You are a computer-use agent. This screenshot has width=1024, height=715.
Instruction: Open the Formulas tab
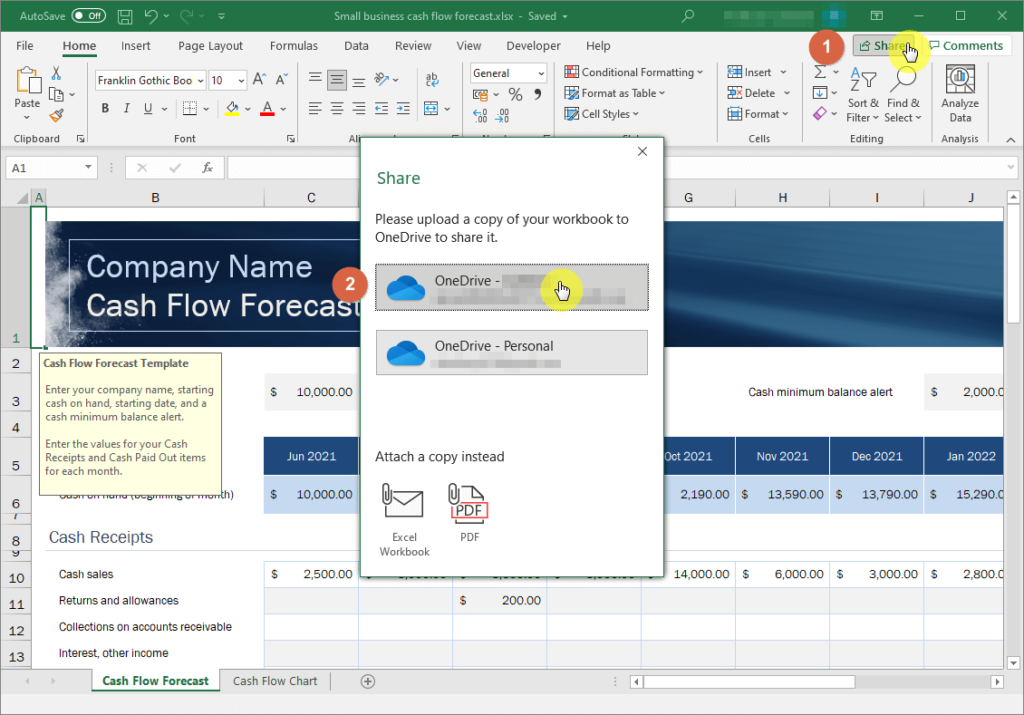click(x=294, y=46)
